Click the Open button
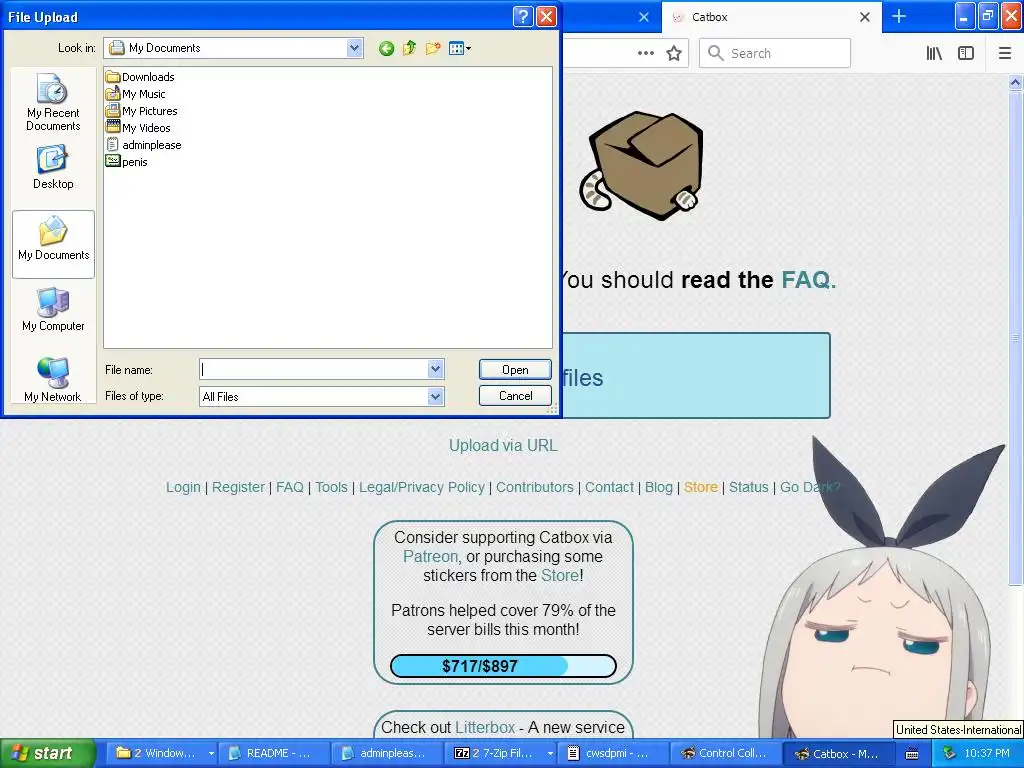This screenshot has width=1024, height=768. (515, 370)
